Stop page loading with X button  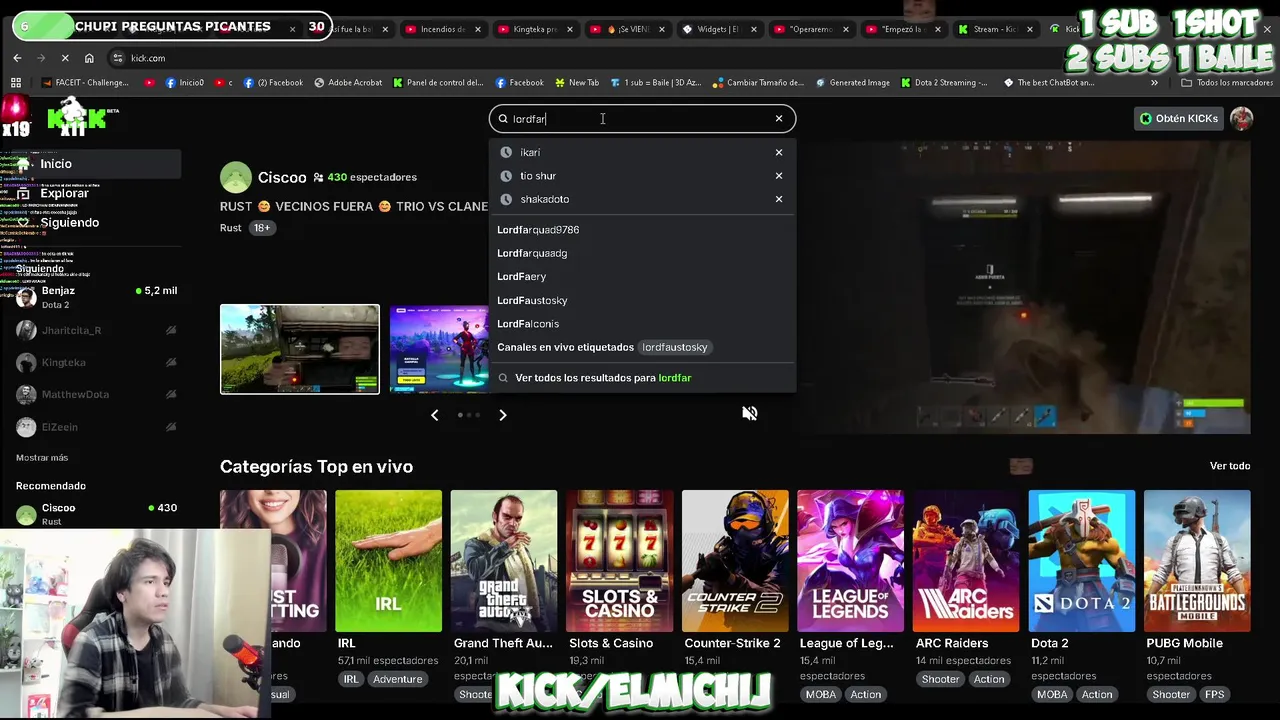point(65,58)
